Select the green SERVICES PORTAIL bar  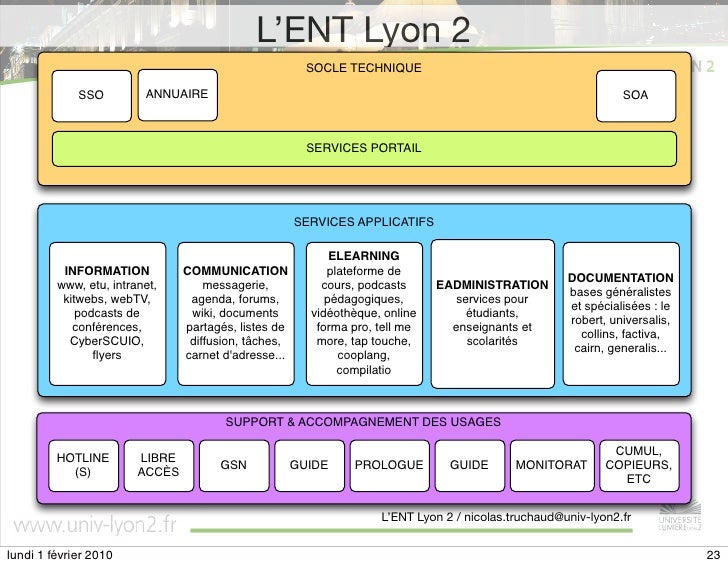click(364, 149)
